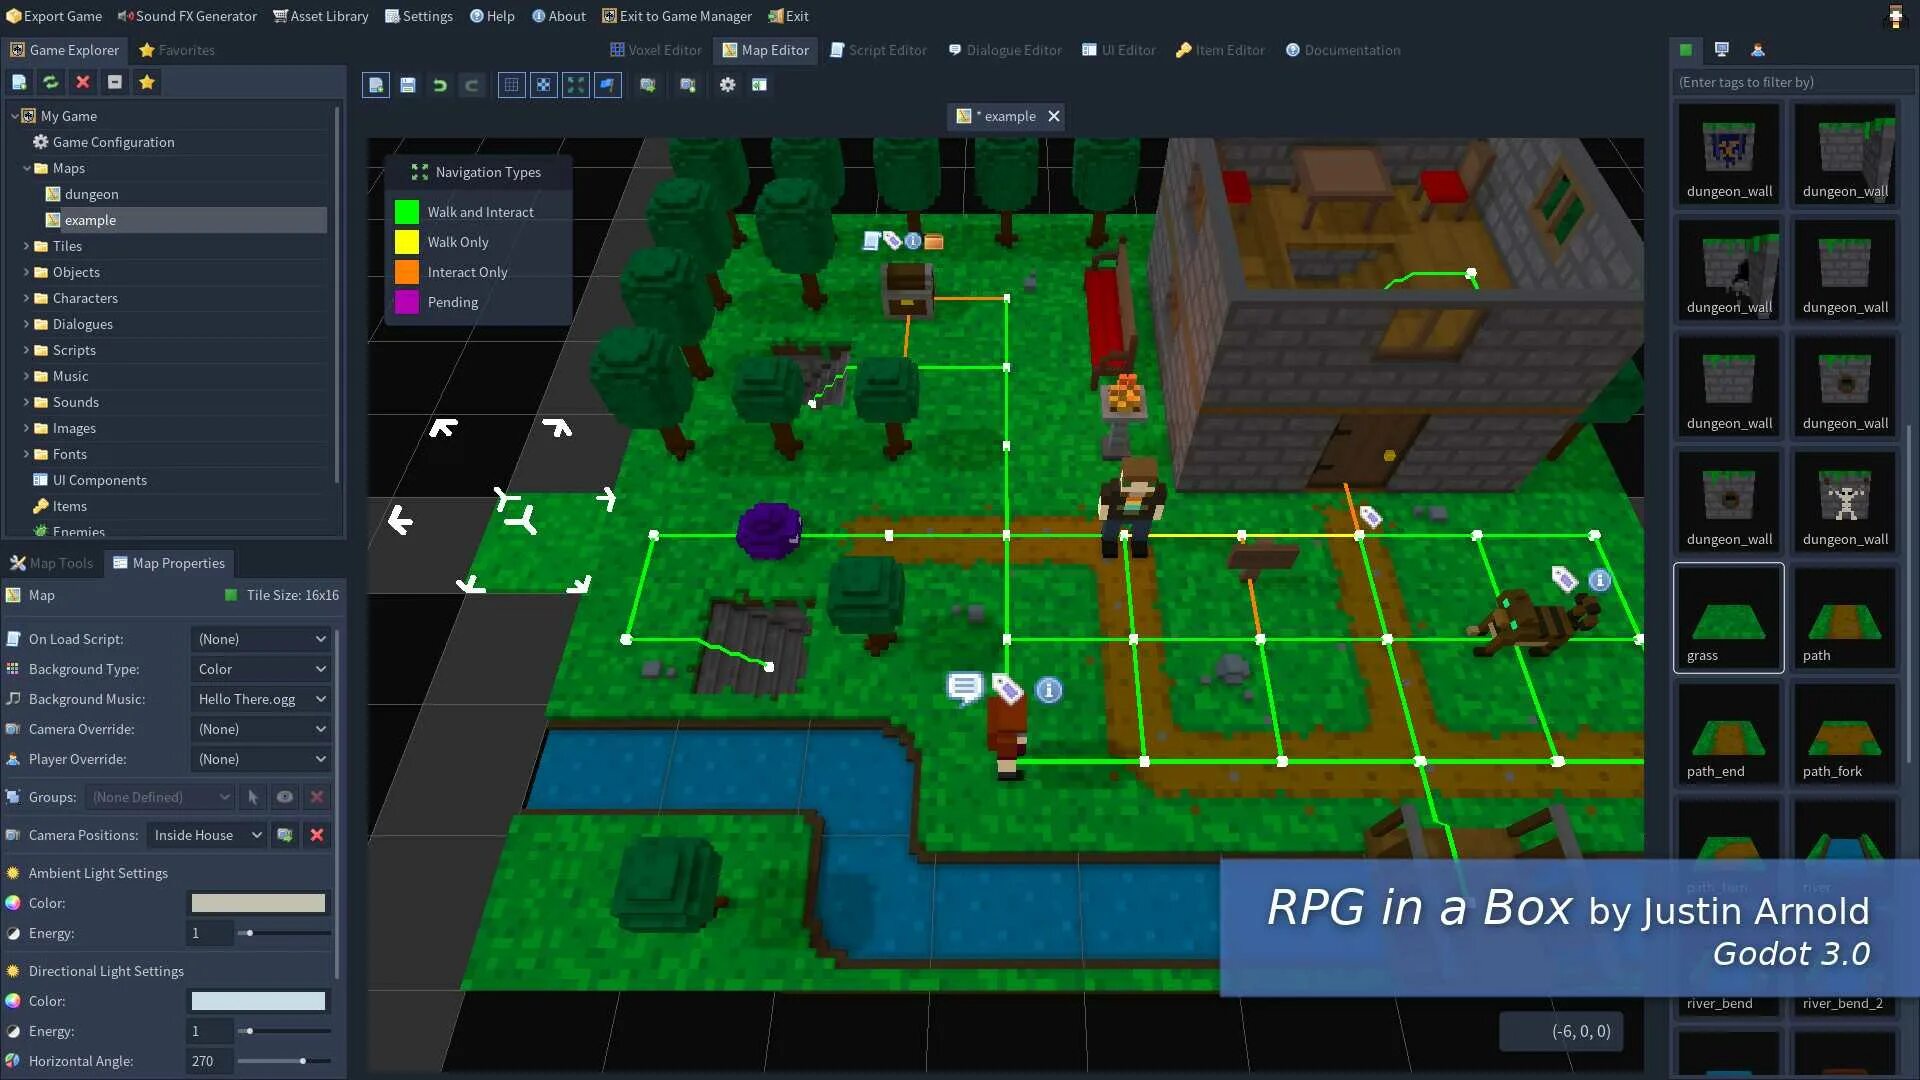Select the grid snap toggle icon

pos(543,84)
